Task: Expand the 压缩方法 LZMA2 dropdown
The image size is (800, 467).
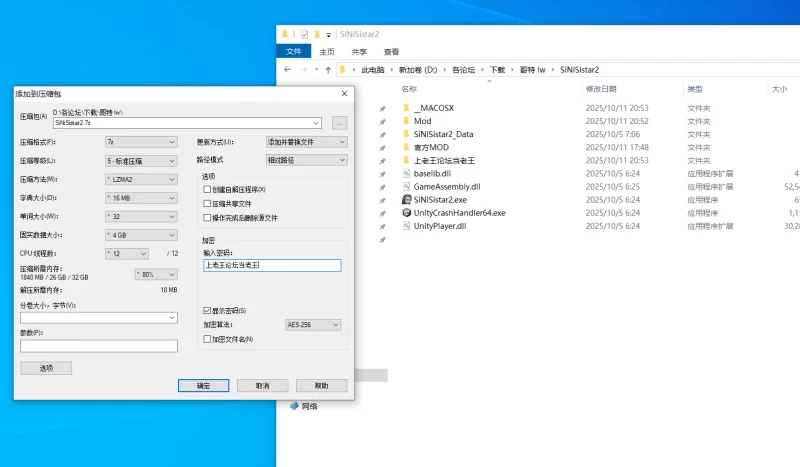Action: coord(141,179)
